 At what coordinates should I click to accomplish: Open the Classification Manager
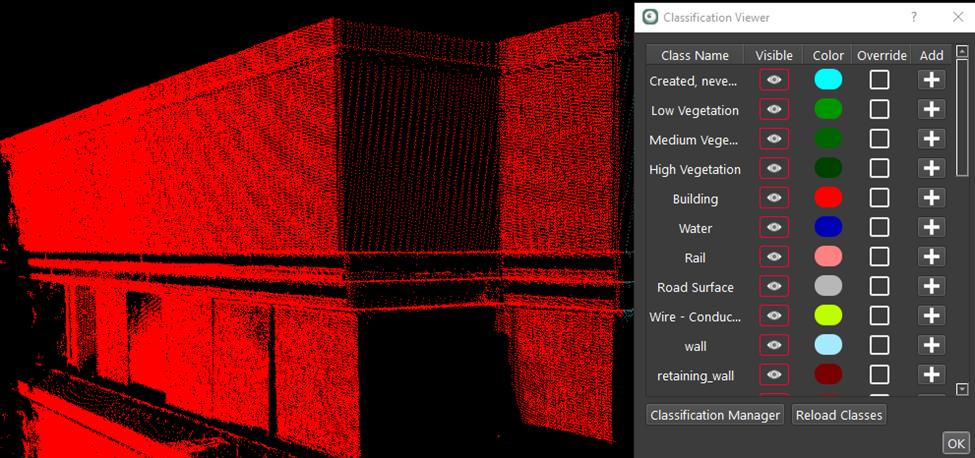714,414
